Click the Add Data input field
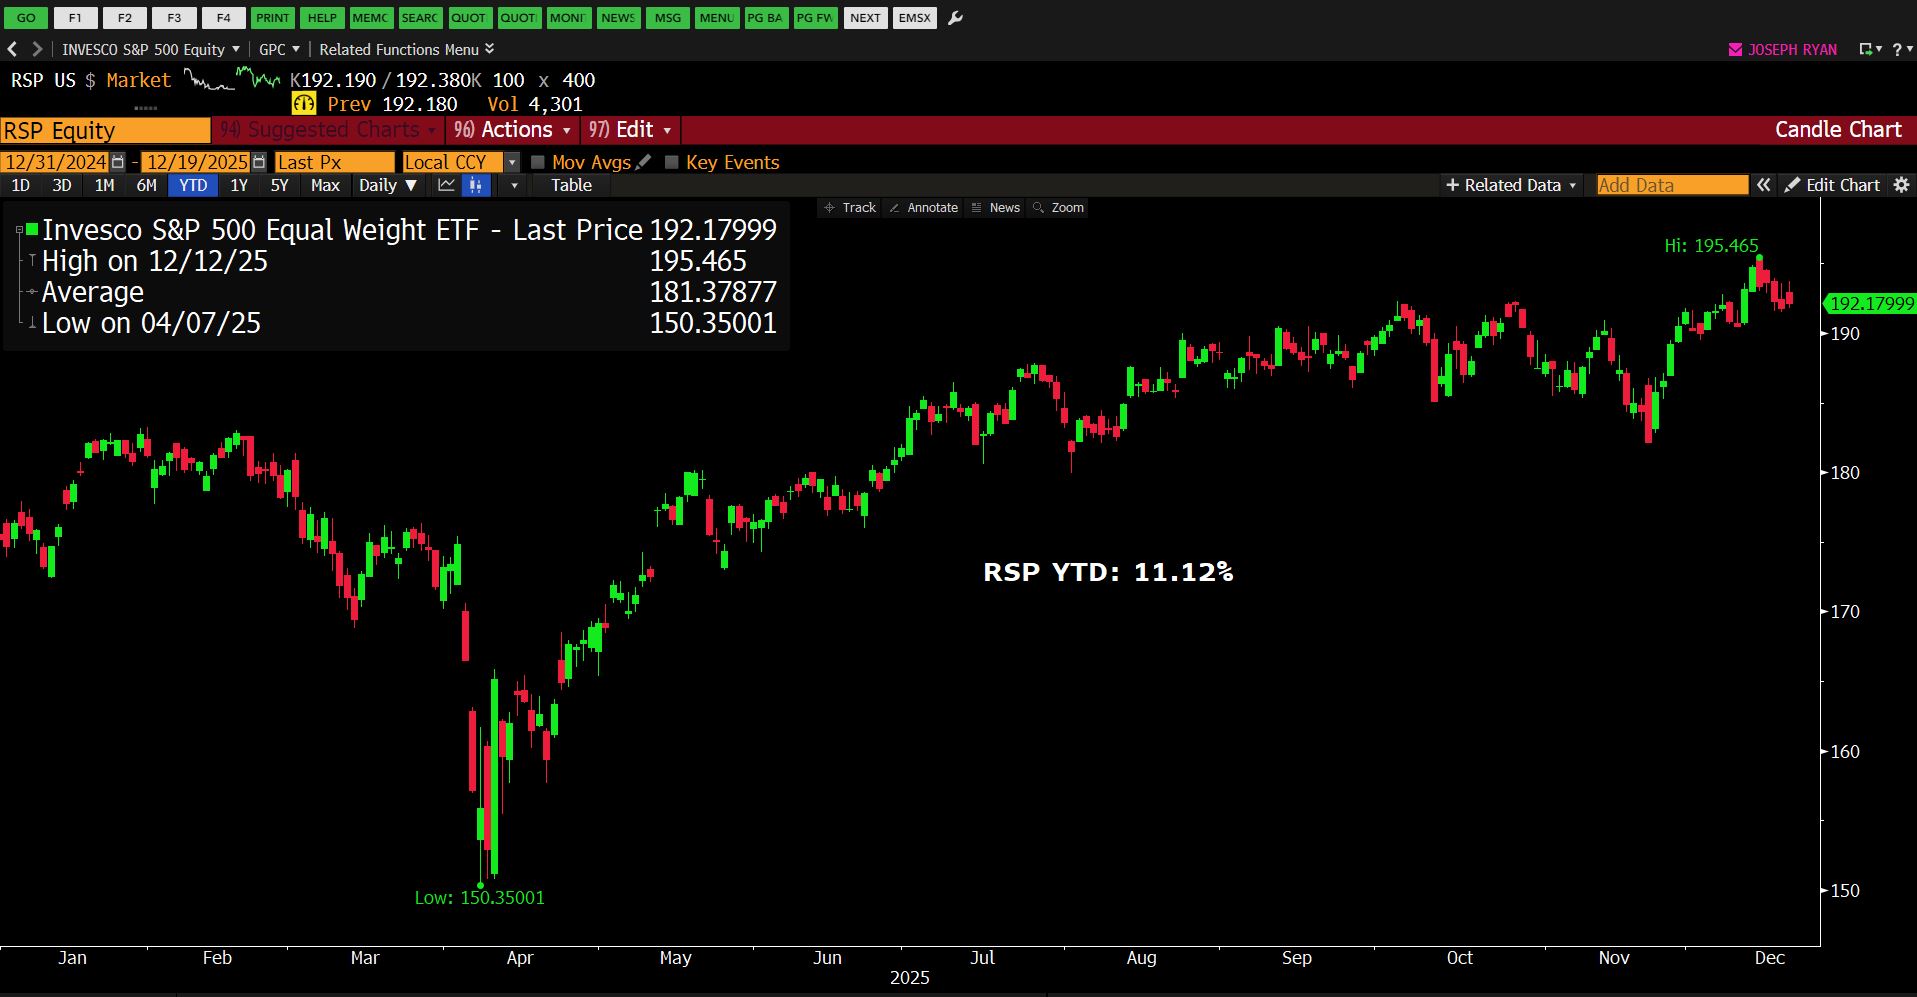Viewport: 1917px width, 997px height. click(x=1671, y=185)
